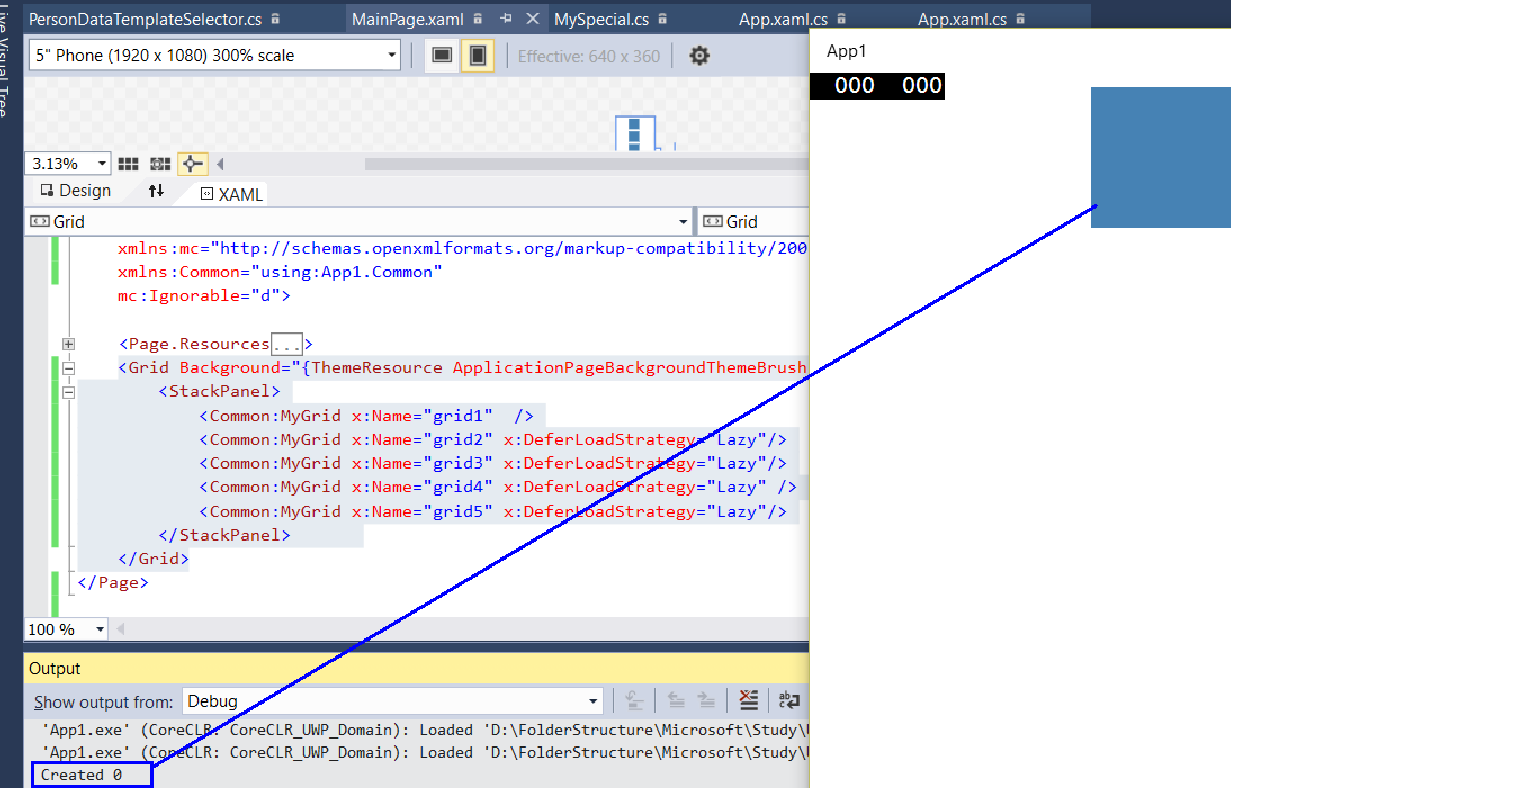
Task: Click the phone preview thumbnail in designer
Action: tap(634, 133)
